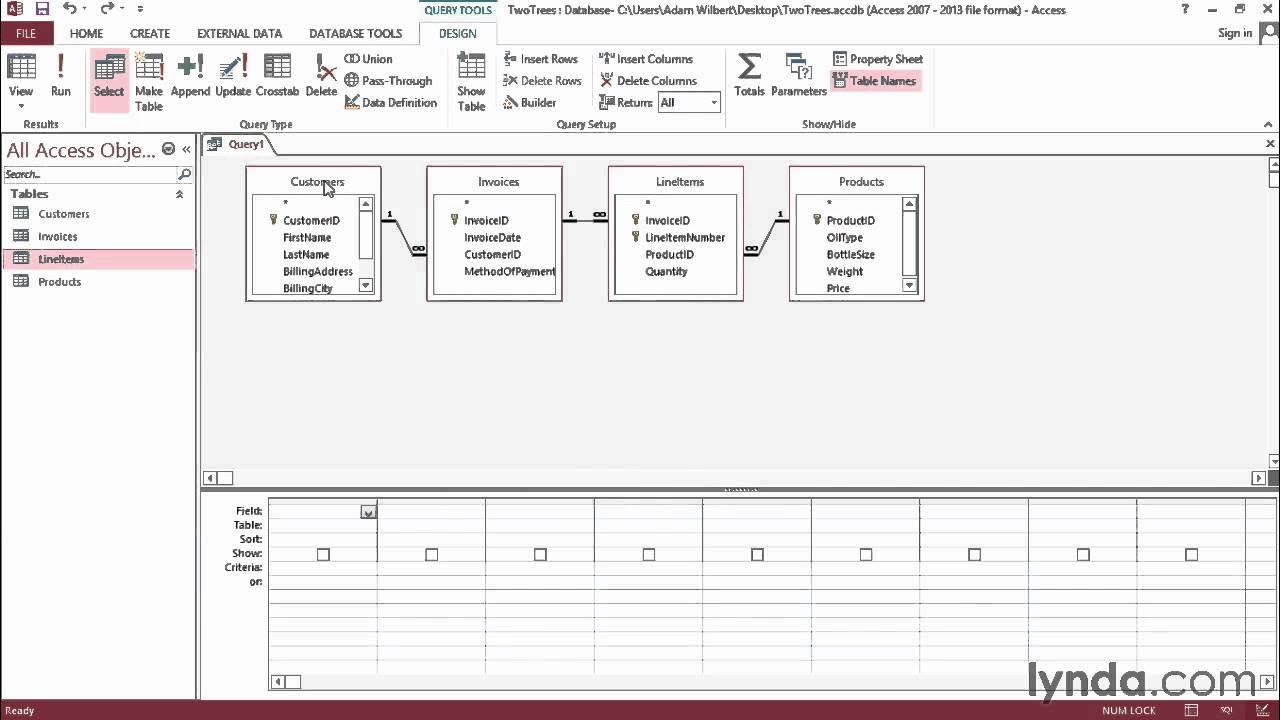The width and height of the screenshot is (1280, 720).
Task: Click Delete Rows in Query Setup
Action: [x=542, y=81]
